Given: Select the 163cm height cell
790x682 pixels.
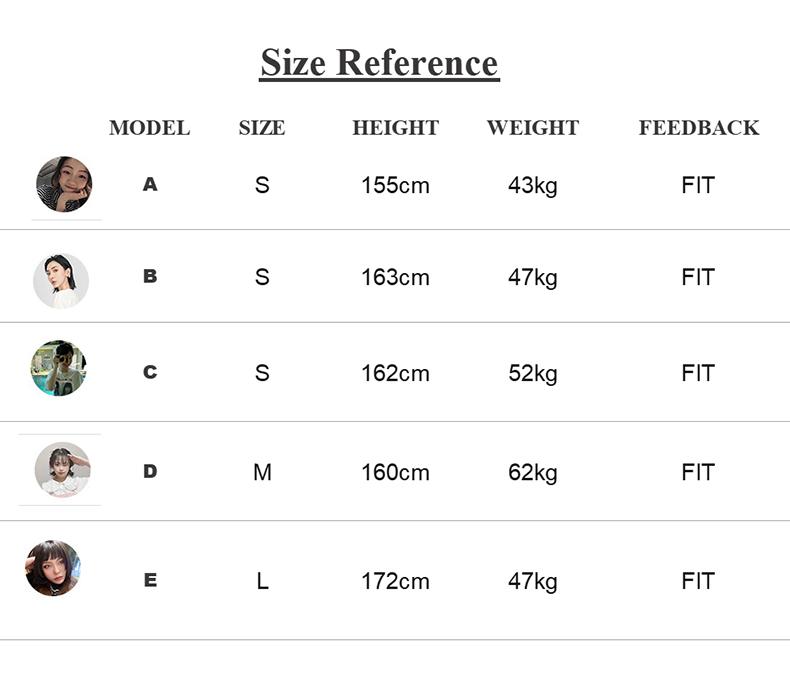Looking at the screenshot, I should coord(395,278).
